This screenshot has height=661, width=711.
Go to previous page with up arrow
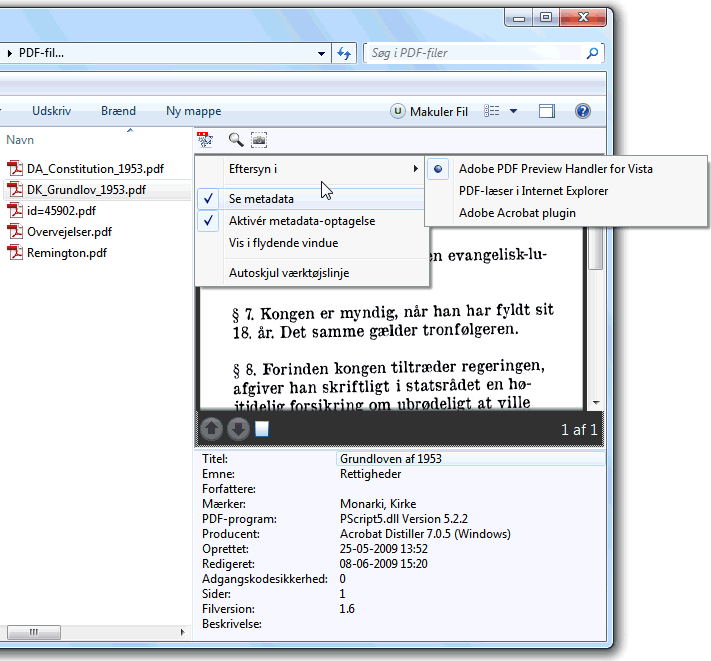coord(211,429)
